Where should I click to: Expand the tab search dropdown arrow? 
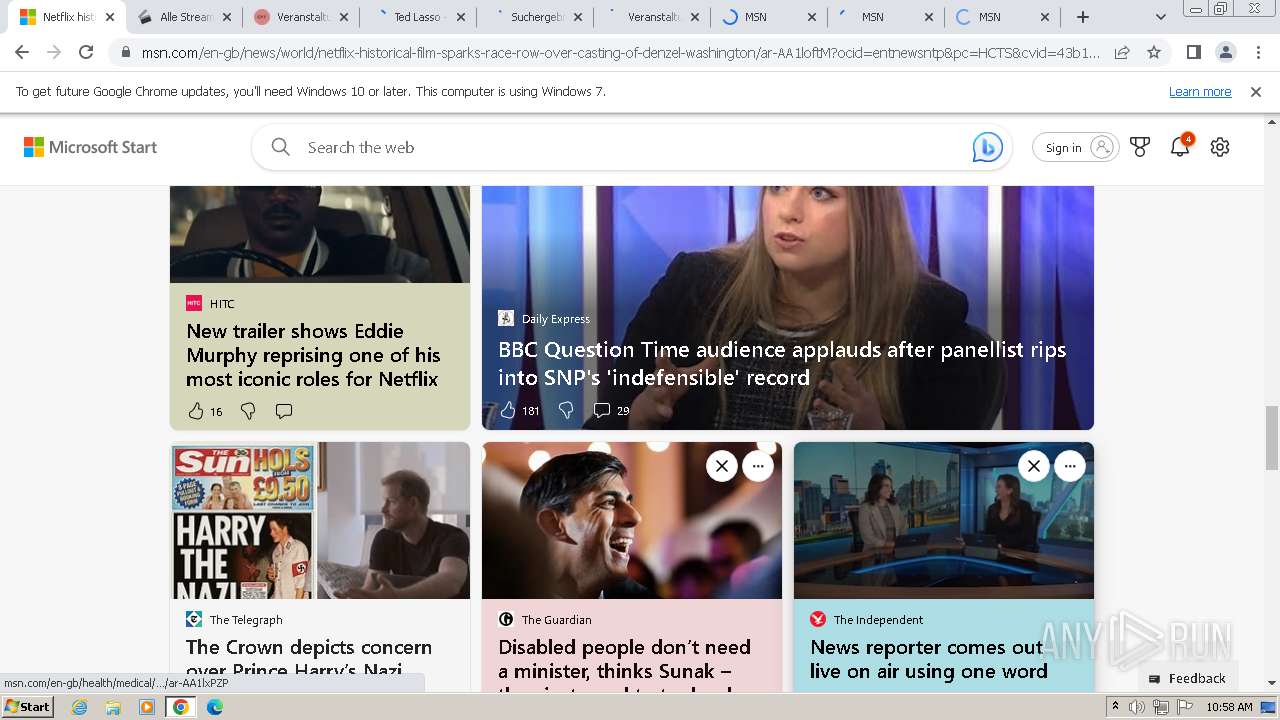(1161, 17)
